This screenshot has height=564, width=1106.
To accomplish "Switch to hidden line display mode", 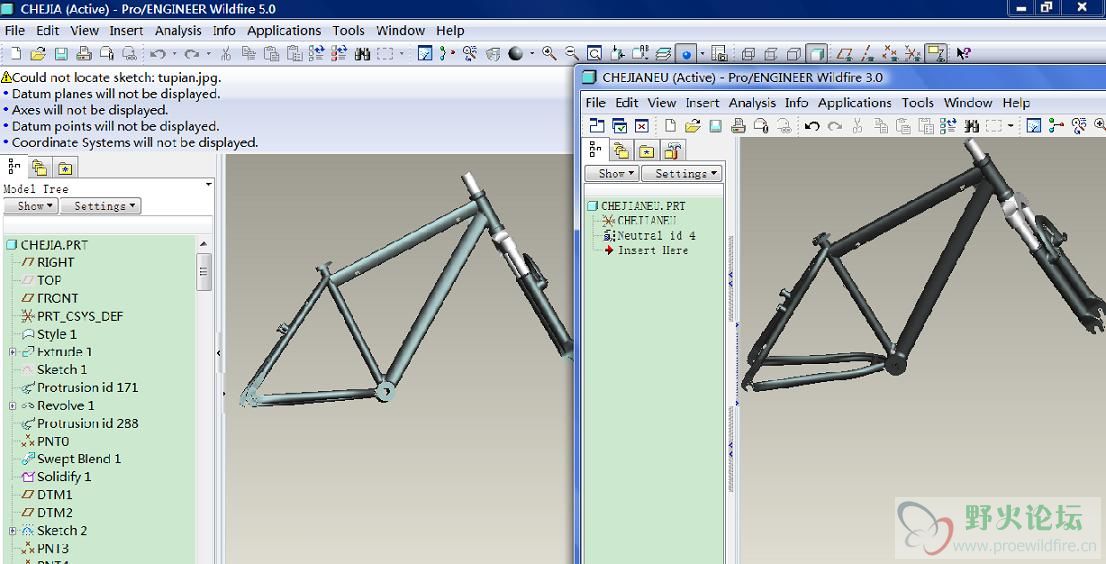I will (x=771, y=54).
